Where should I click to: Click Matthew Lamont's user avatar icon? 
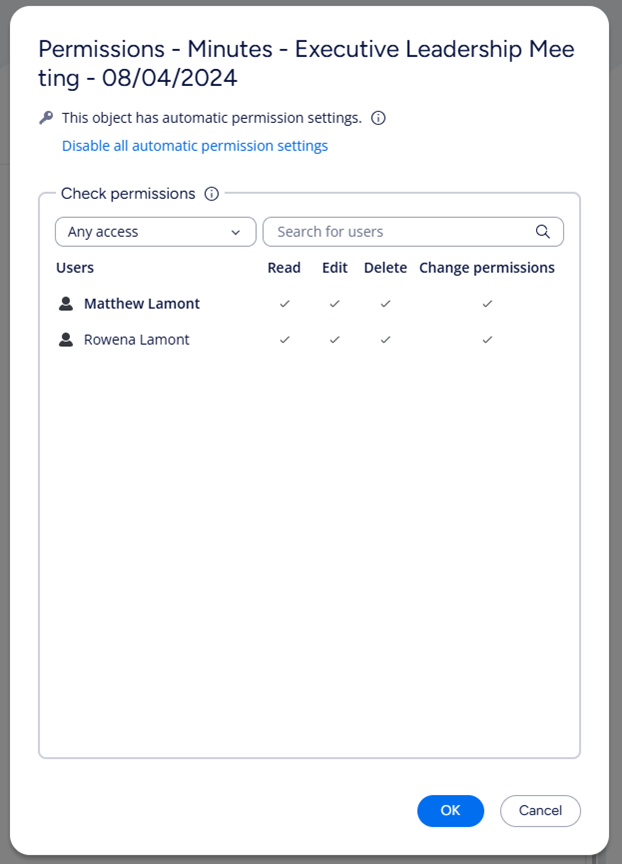[66, 304]
